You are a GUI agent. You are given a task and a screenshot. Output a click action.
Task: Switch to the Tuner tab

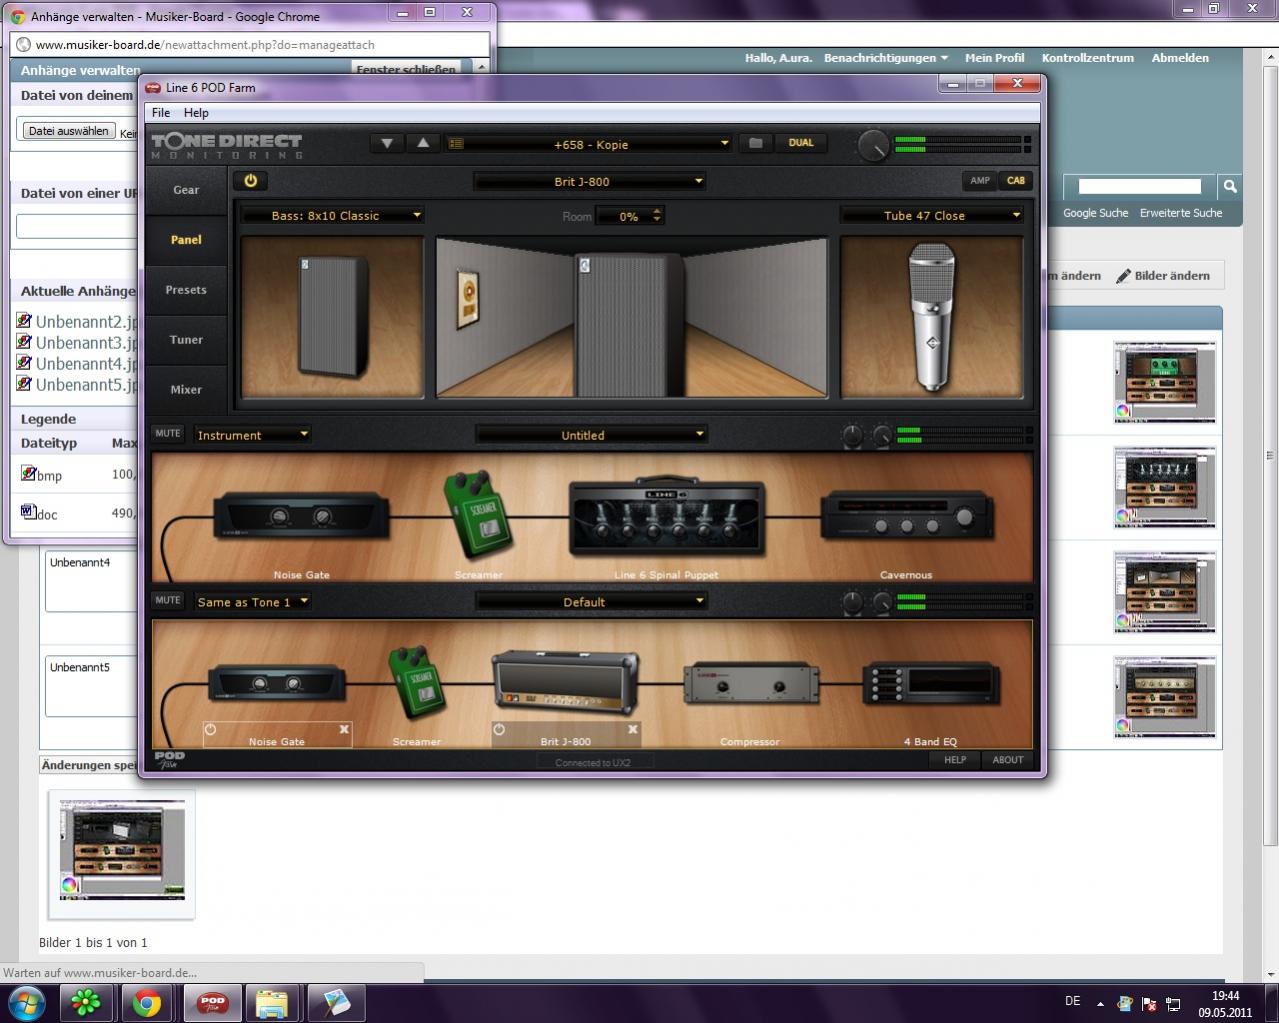pos(186,340)
